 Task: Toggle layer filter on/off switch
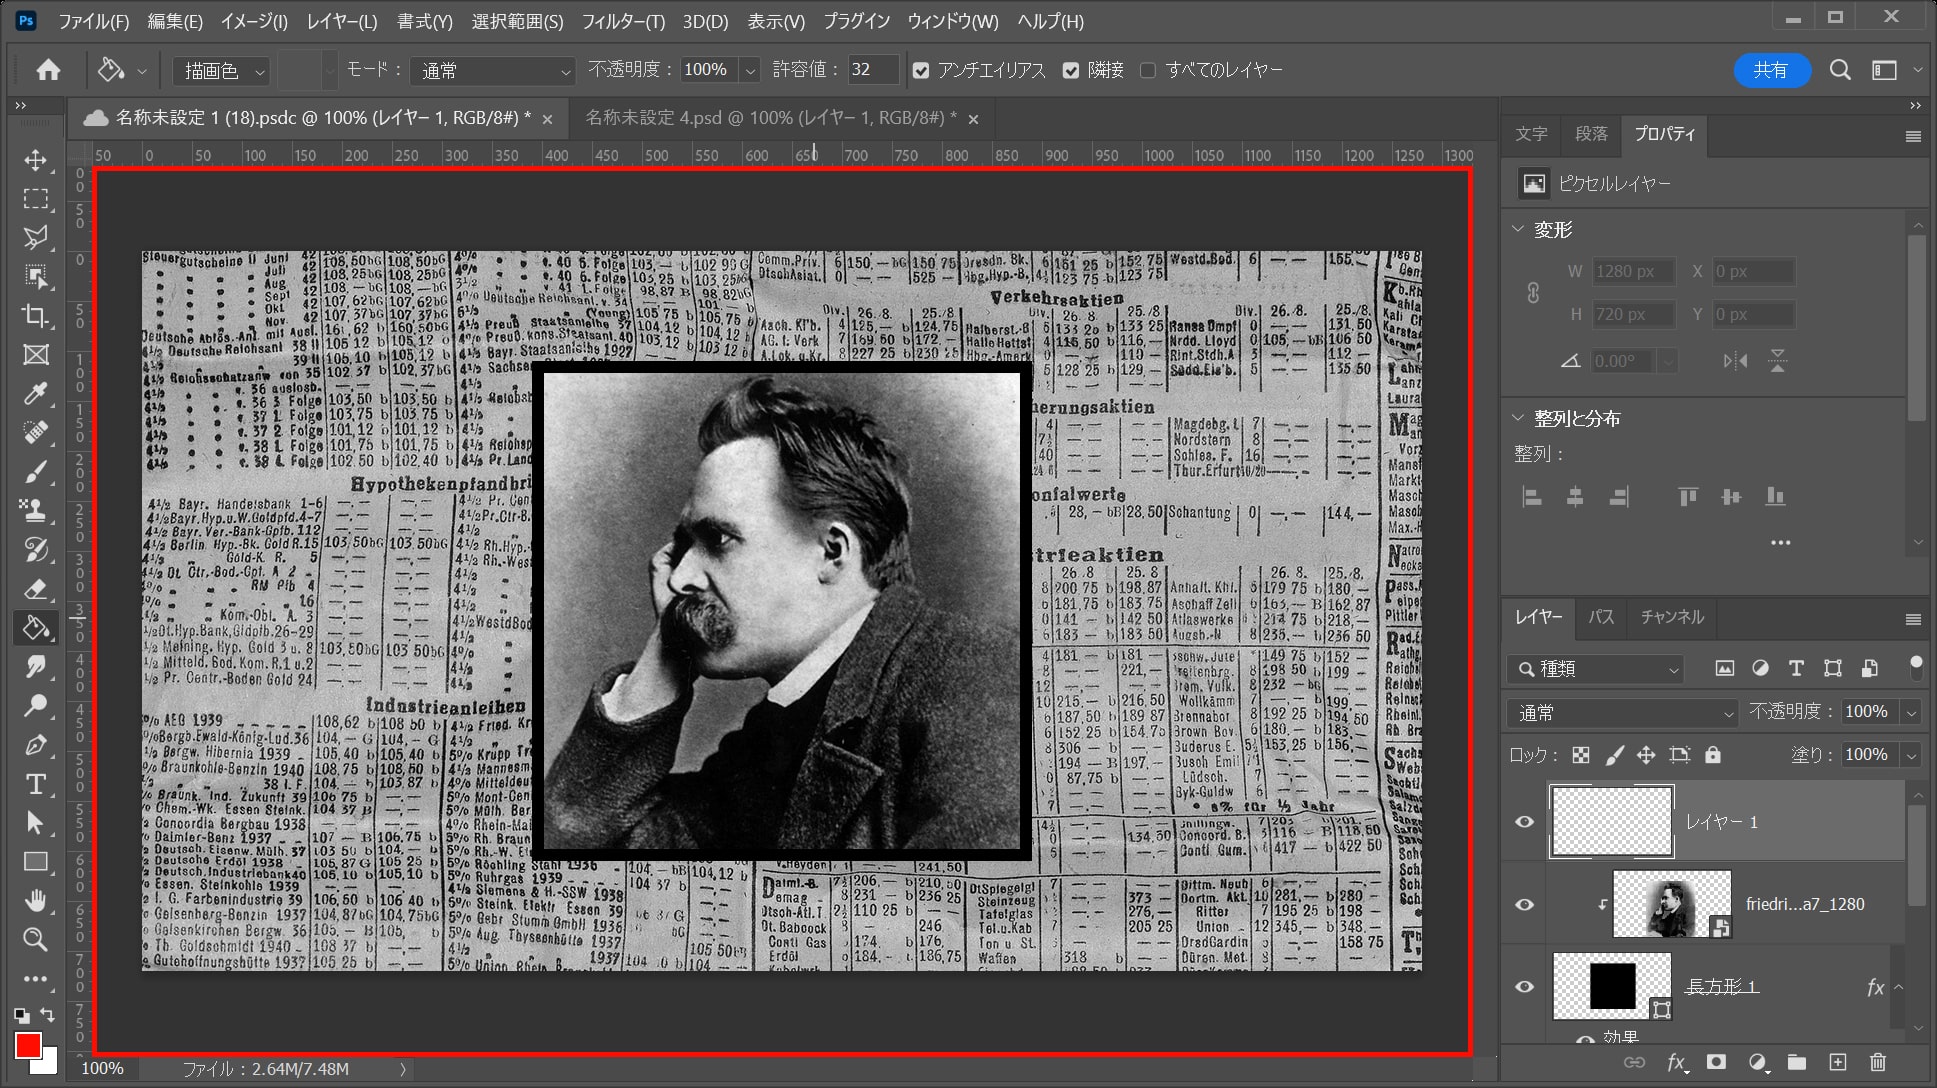pyautogui.click(x=1916, y=666)
